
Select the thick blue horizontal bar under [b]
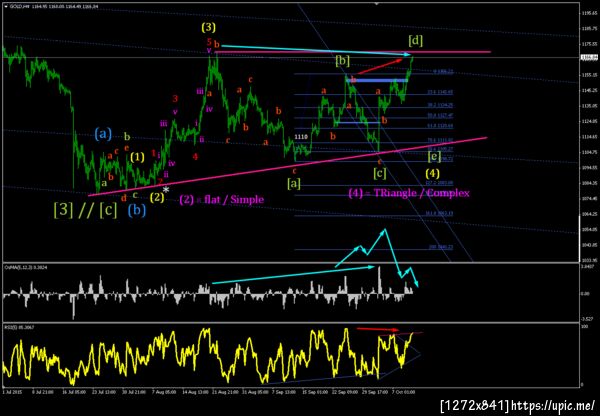click(377, 80)
